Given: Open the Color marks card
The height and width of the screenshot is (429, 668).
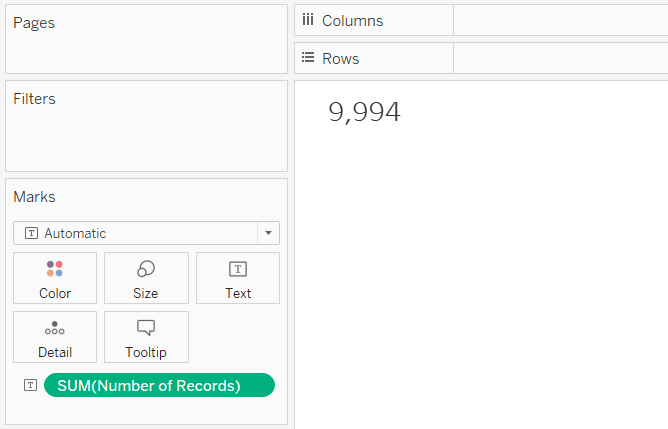Looking at the screenshot, I should (55, 278).
